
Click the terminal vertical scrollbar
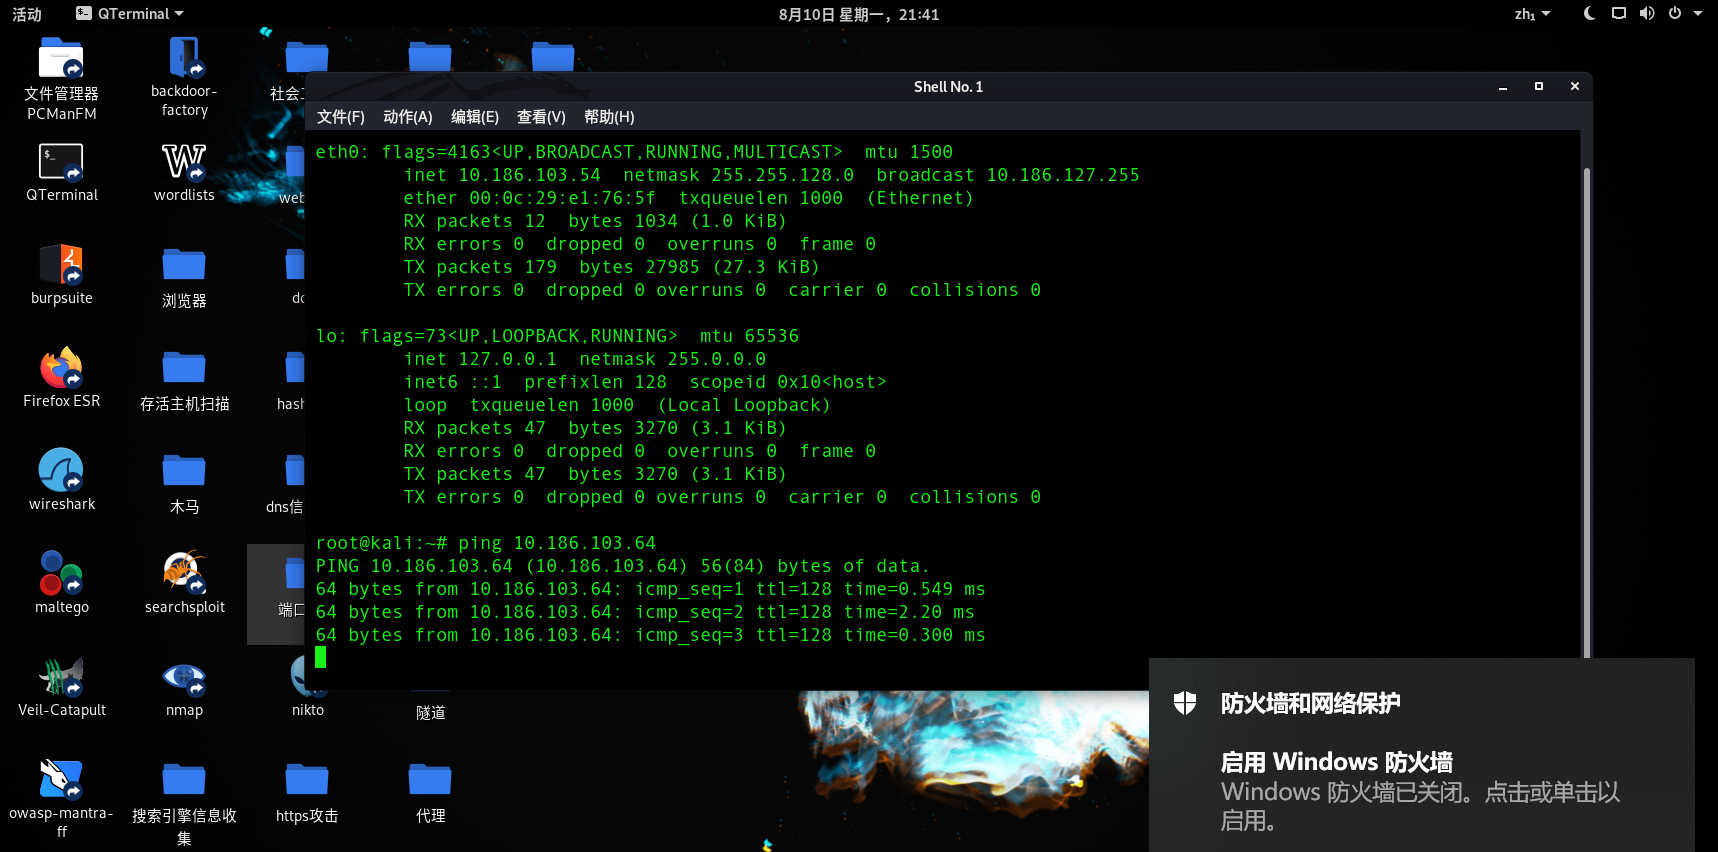tap(1586, 412)
